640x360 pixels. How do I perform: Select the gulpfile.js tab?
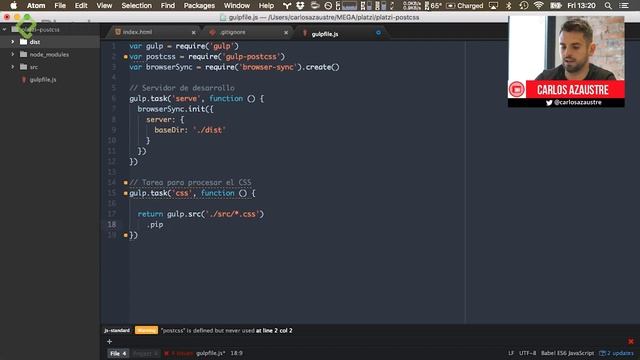325,34
